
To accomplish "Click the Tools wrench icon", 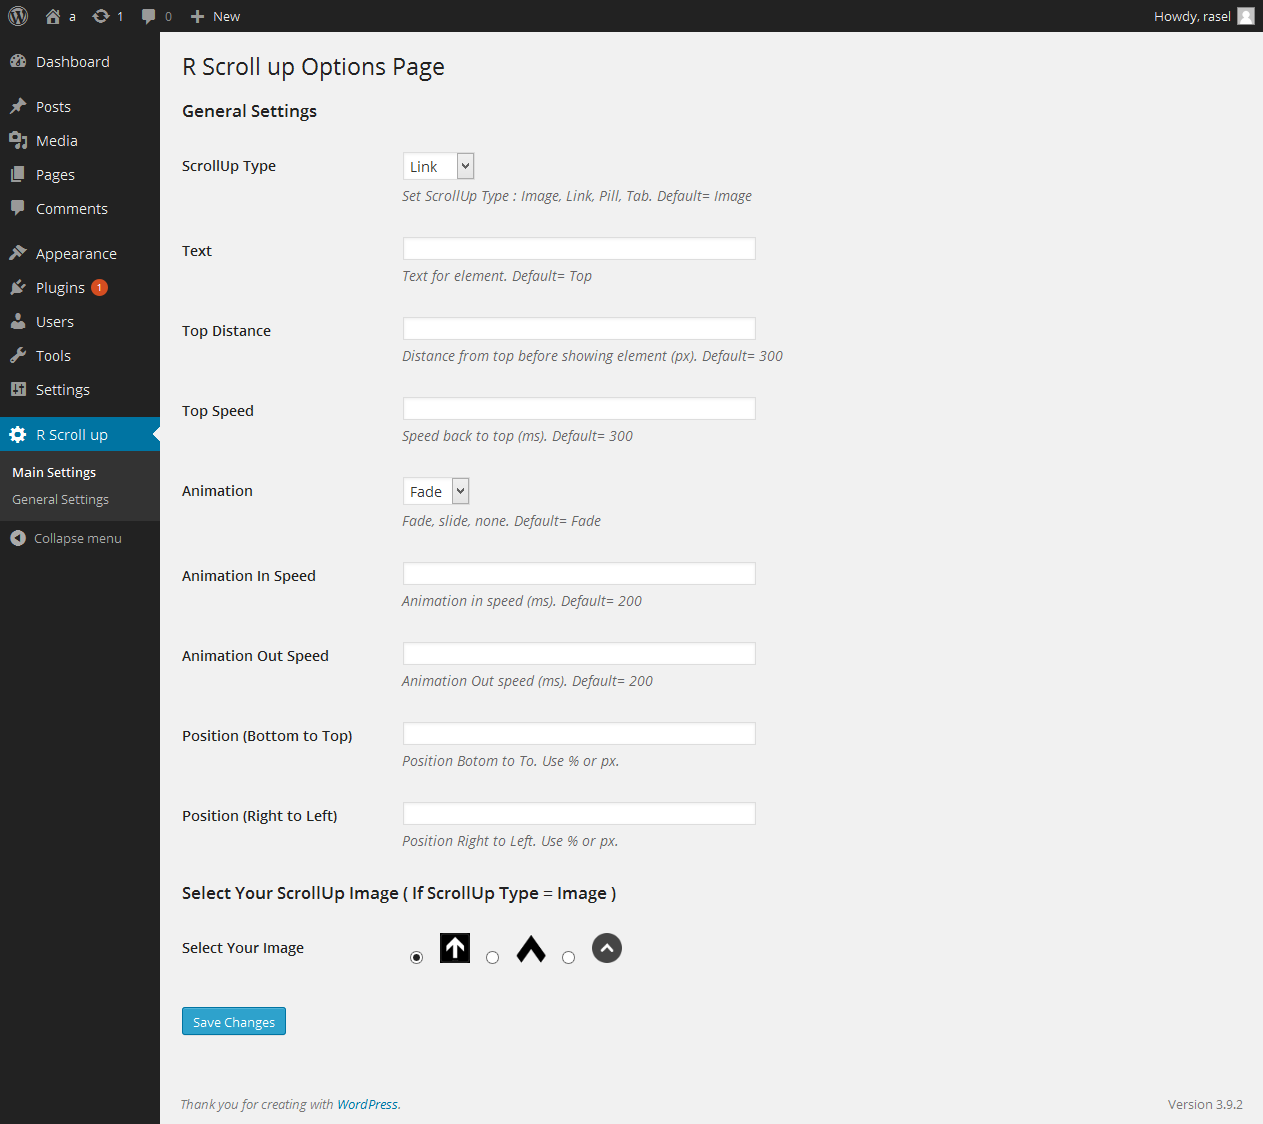I will (x=18, y=355).
